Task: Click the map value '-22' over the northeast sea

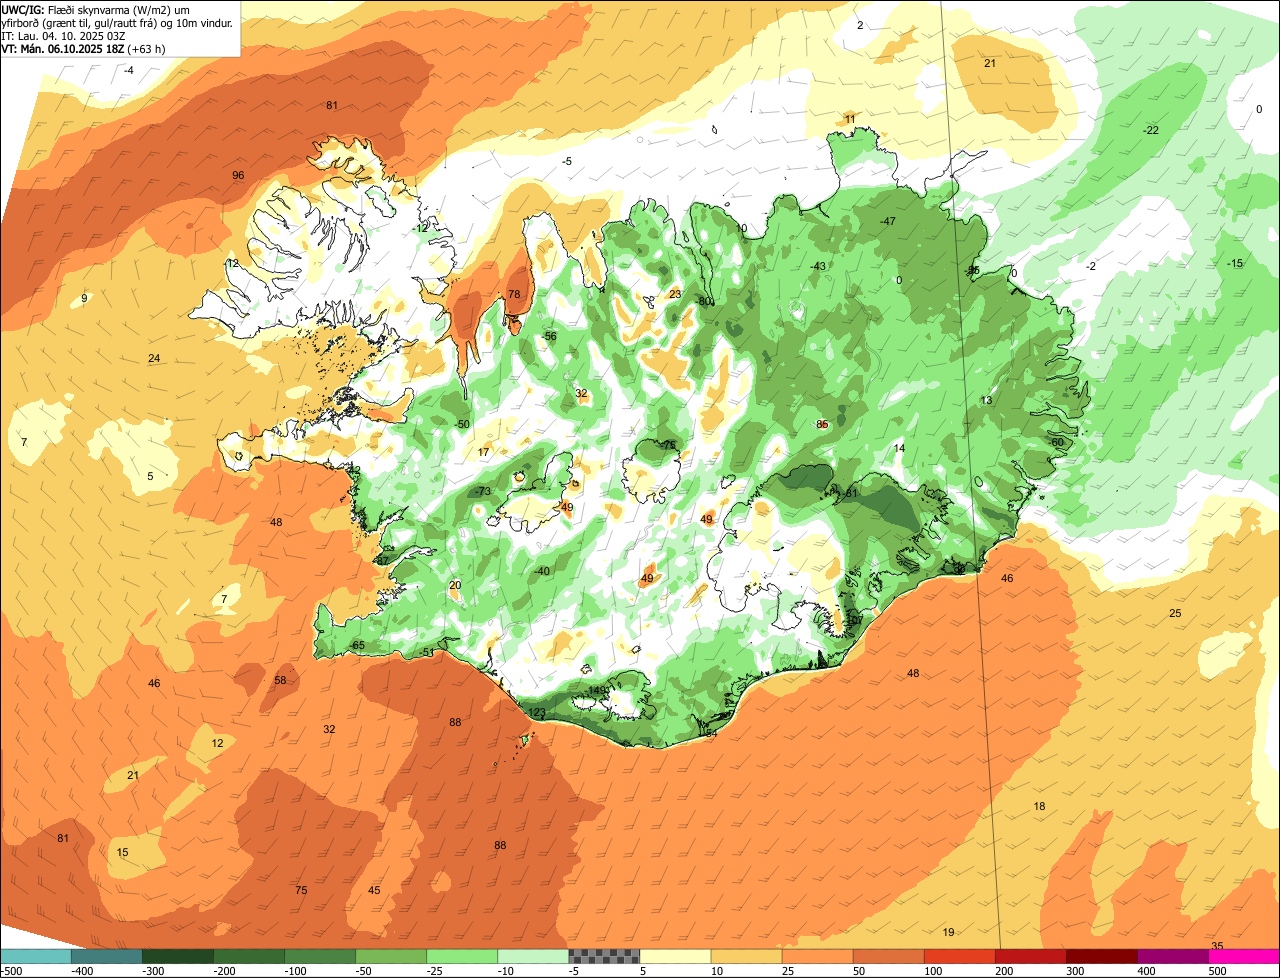Action: coord(1150,130)
